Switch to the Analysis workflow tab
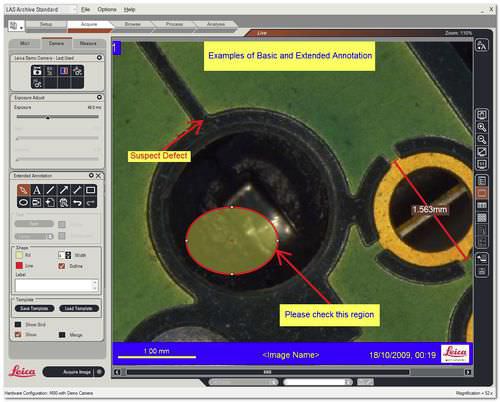This screenshot has width=500, height=402. point(216,24)
